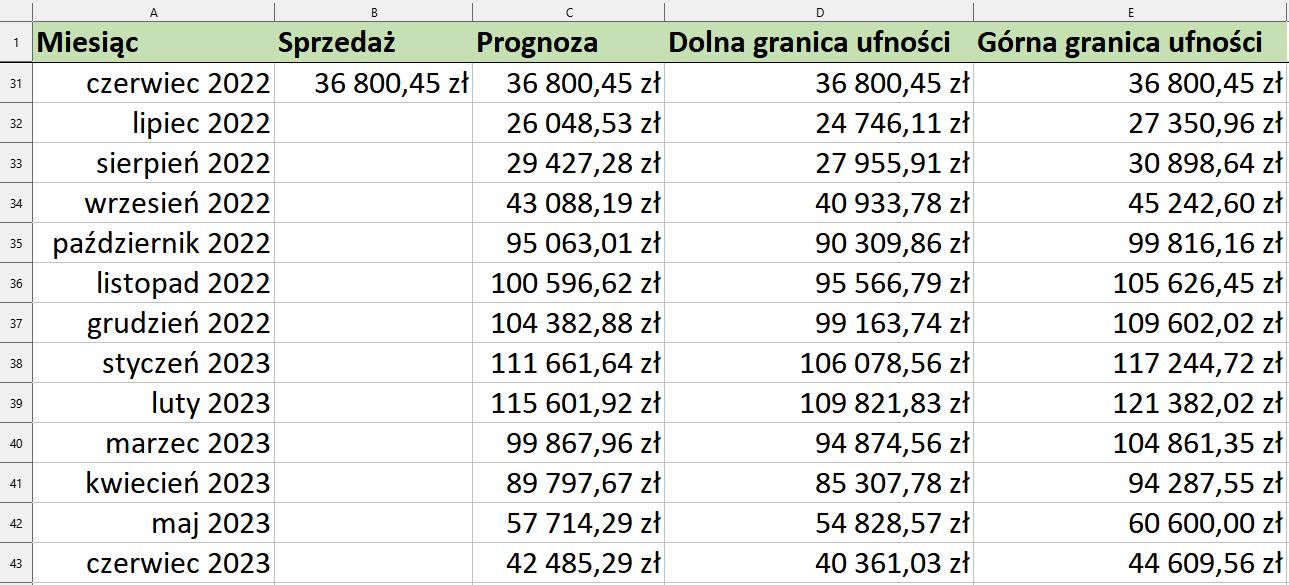The image size is (1289, 585).
Task: Select row 31 header
Action: [x=16, y=83]
